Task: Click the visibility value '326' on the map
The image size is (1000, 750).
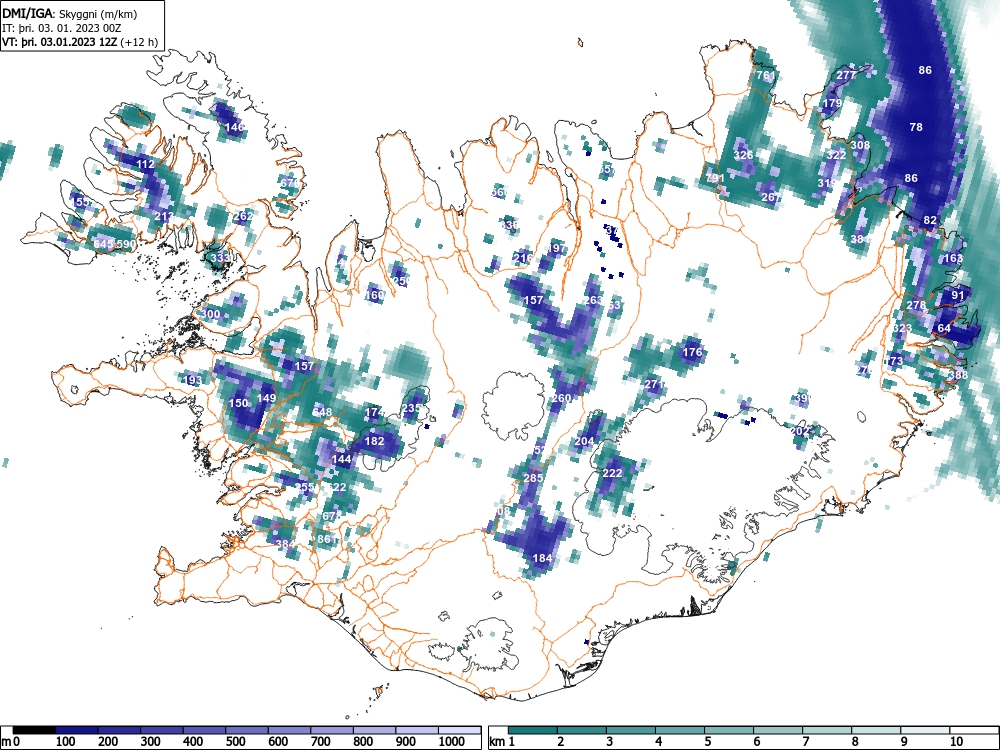Action: (x=744, y=155)
